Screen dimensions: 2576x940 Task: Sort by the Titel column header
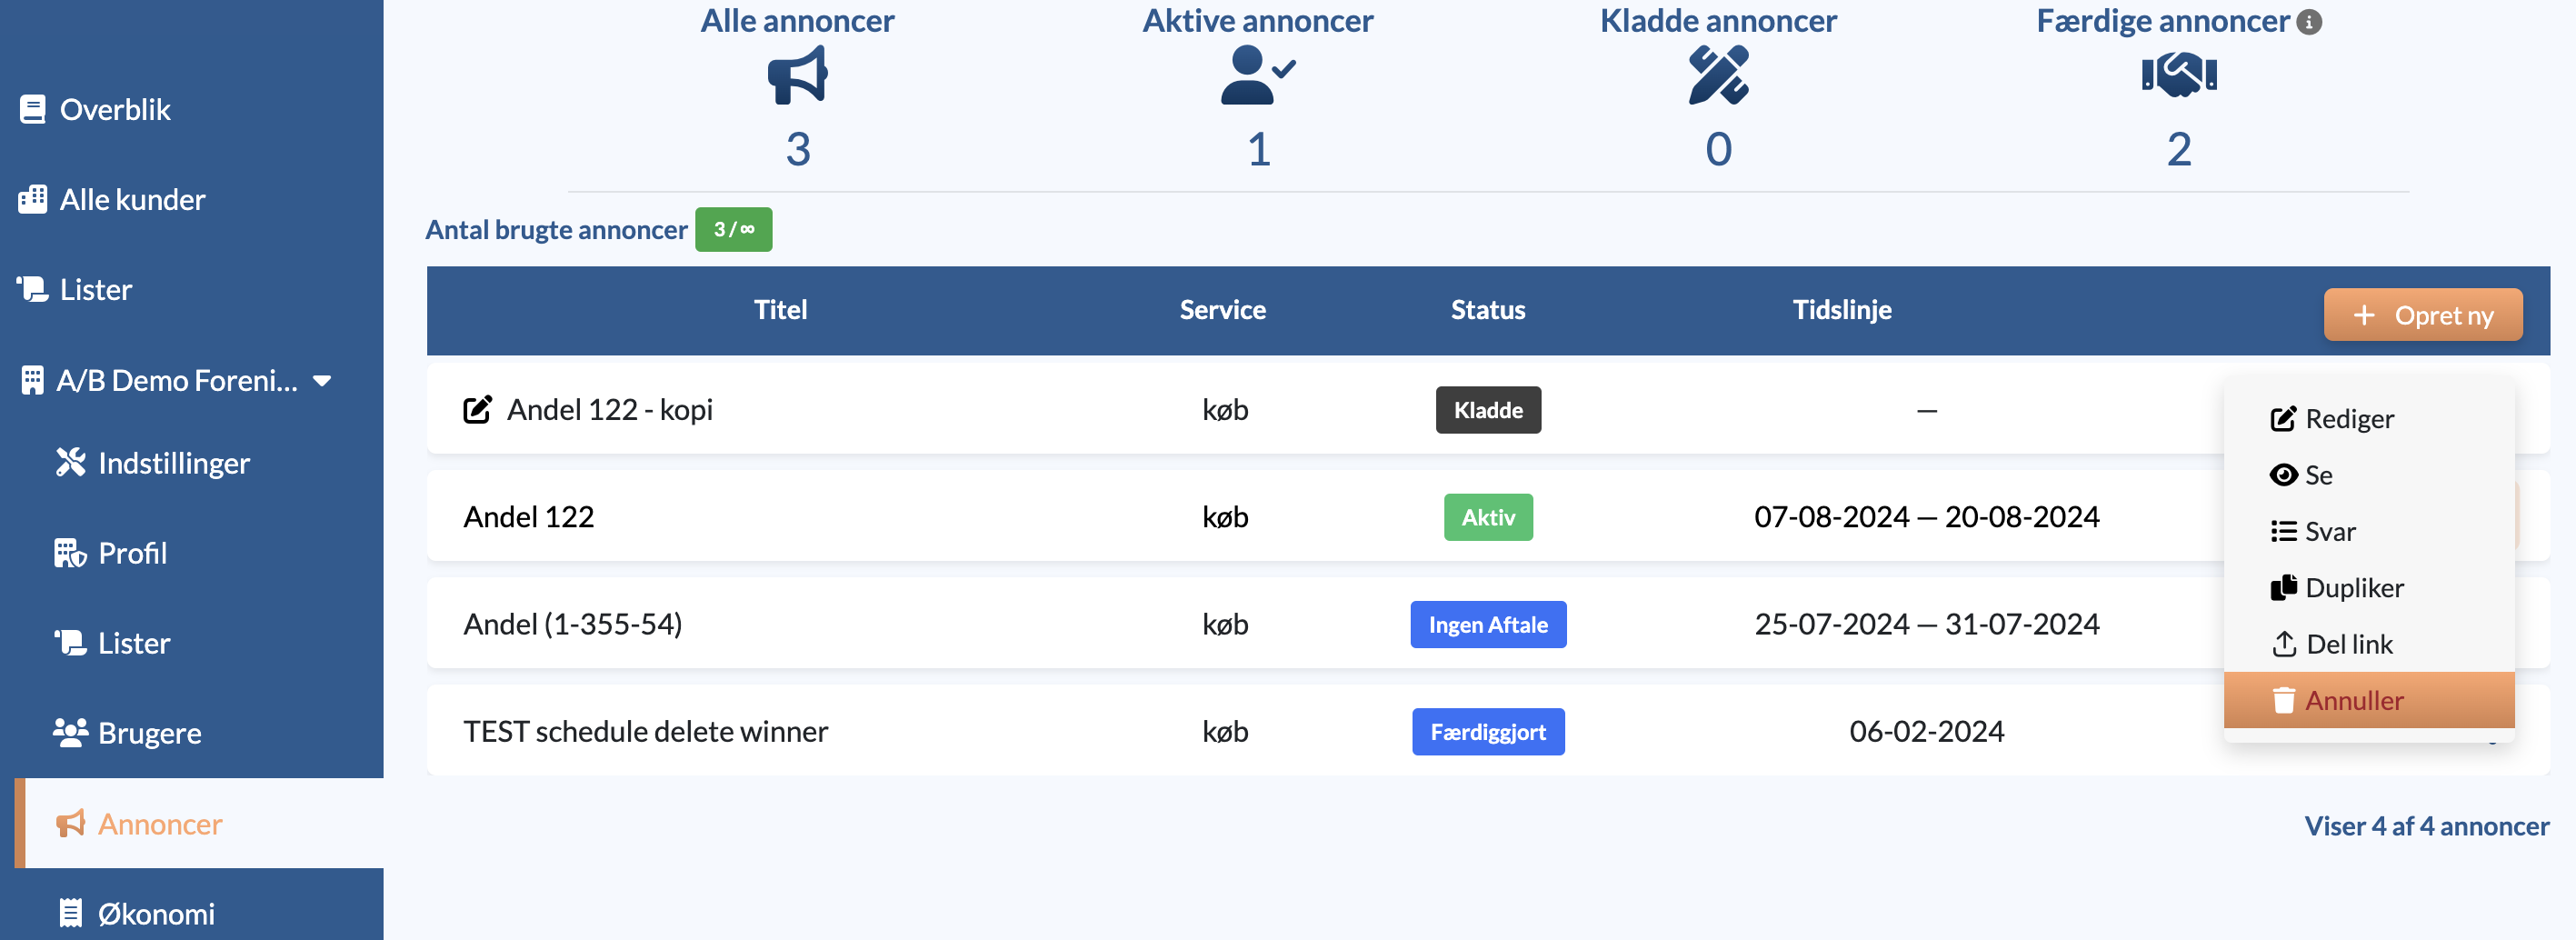[x=780, y=310]
